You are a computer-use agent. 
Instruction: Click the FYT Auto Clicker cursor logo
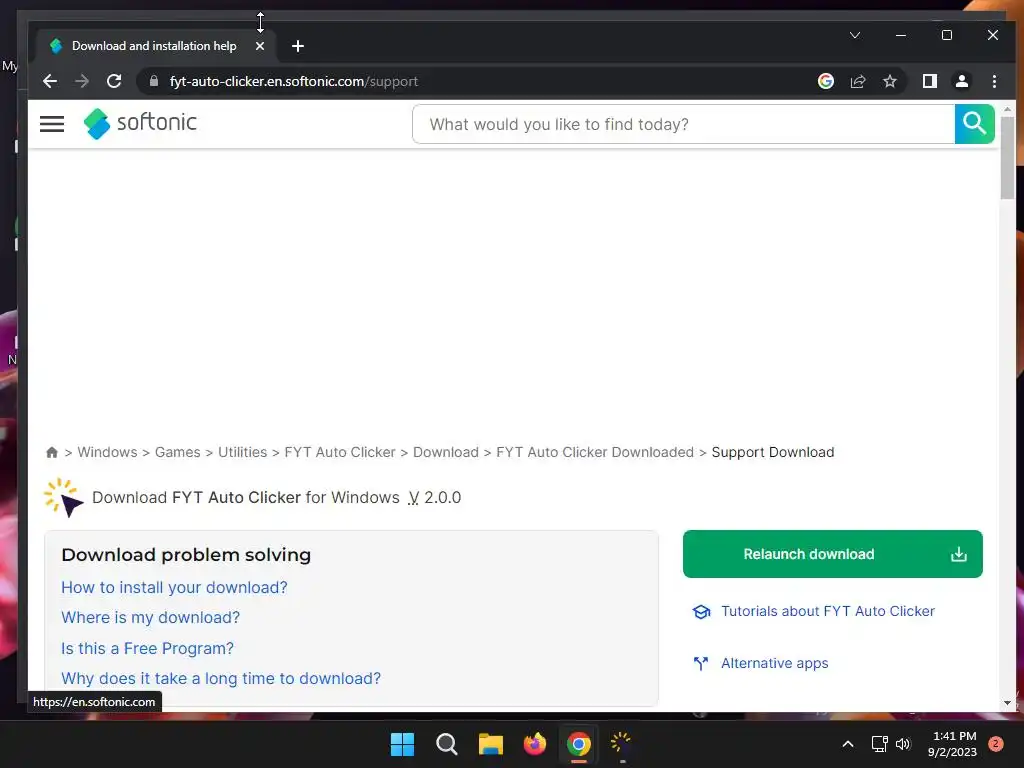(x=64, y=498)
